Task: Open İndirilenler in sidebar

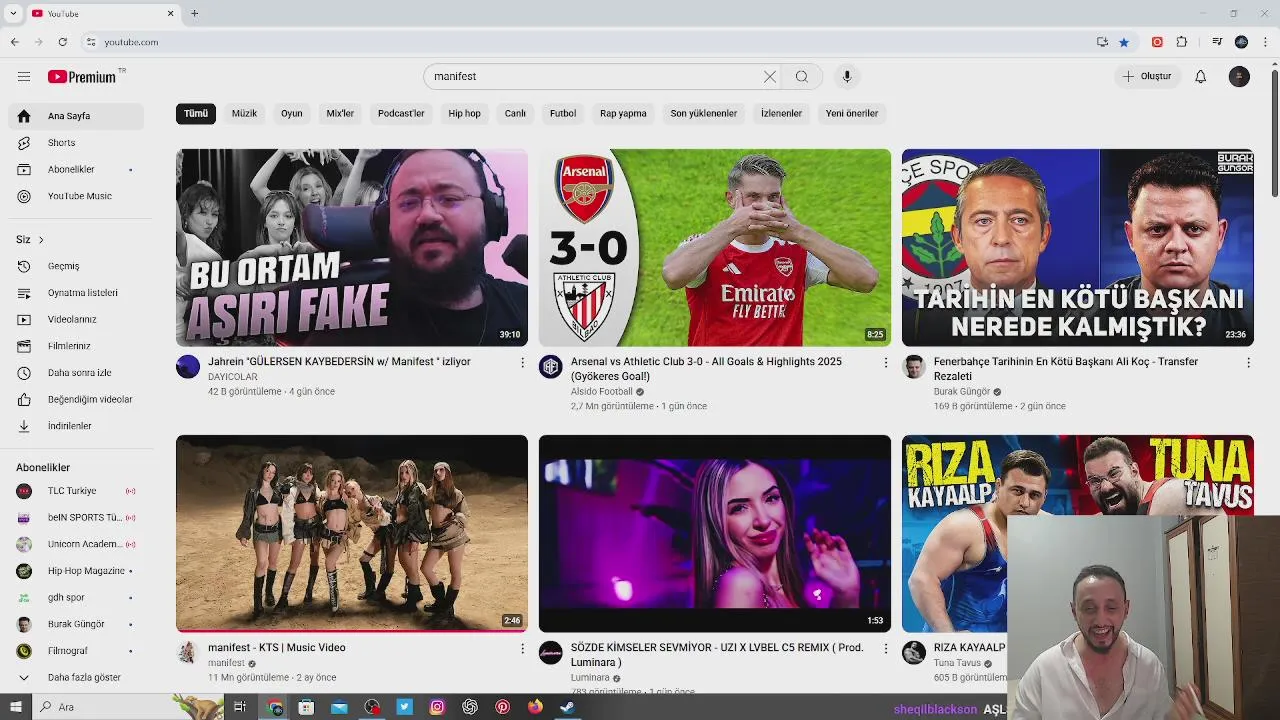Action: [x=76, y=426]
